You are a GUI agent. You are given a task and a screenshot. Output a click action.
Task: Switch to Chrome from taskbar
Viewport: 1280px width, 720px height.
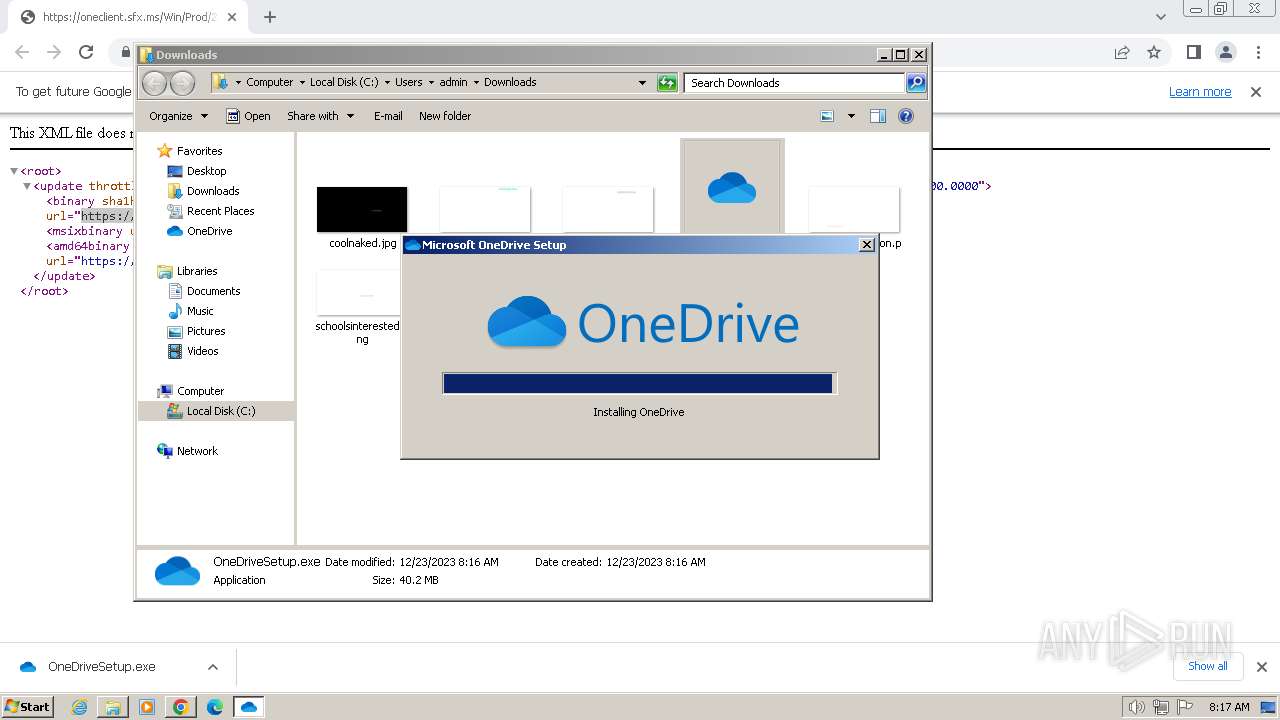(181, 707)
